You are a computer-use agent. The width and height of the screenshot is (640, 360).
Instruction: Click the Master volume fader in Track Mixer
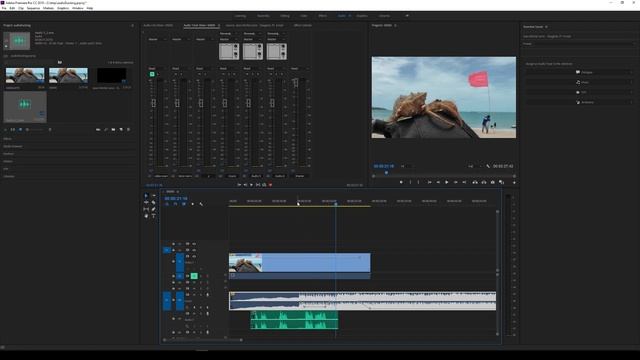point(296,82)
